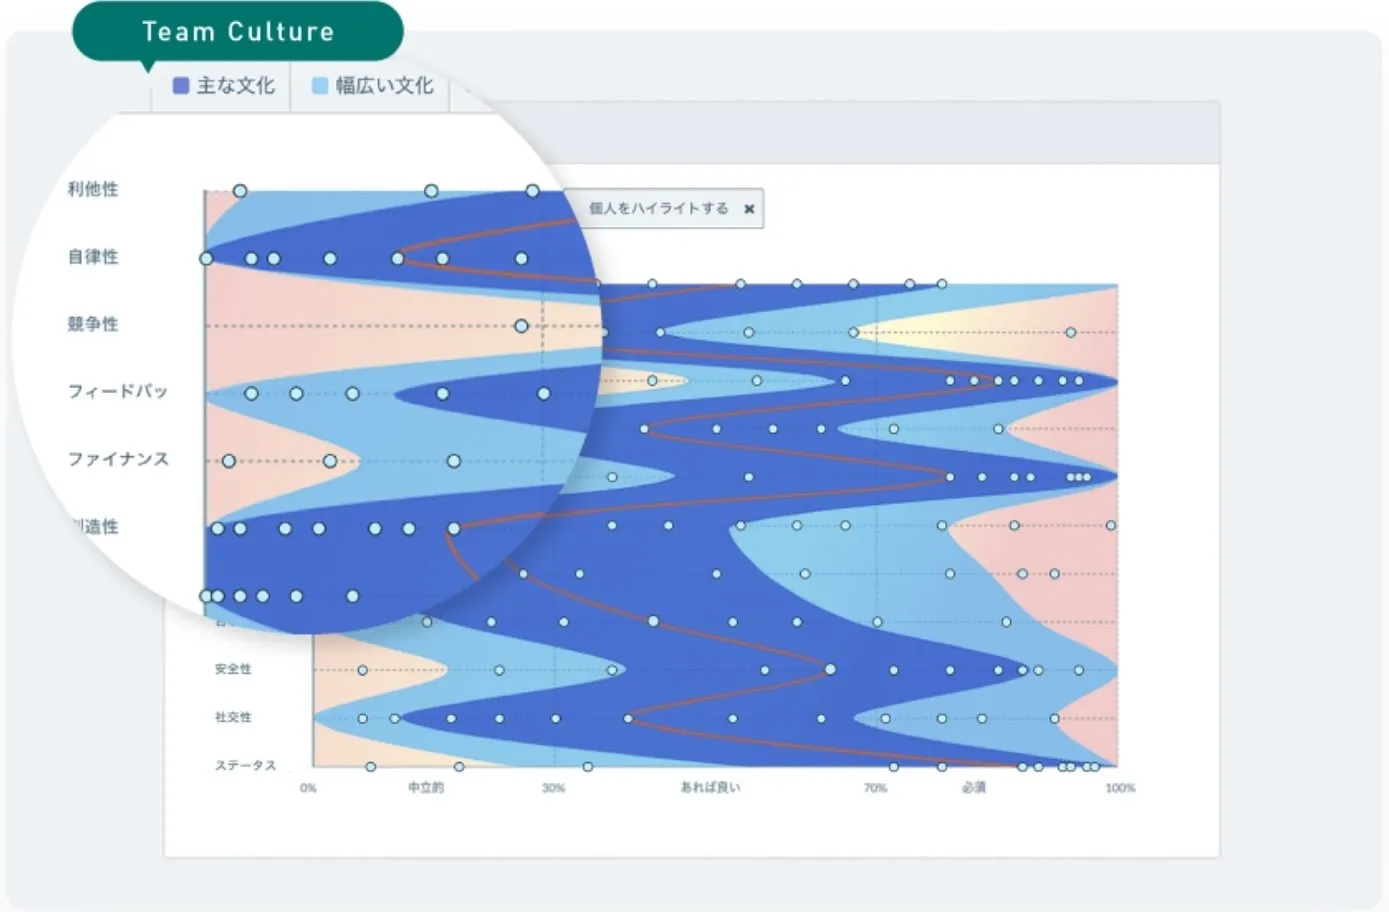Select the ファイナンス row label

pyautogui.click(x=118, y=459)
